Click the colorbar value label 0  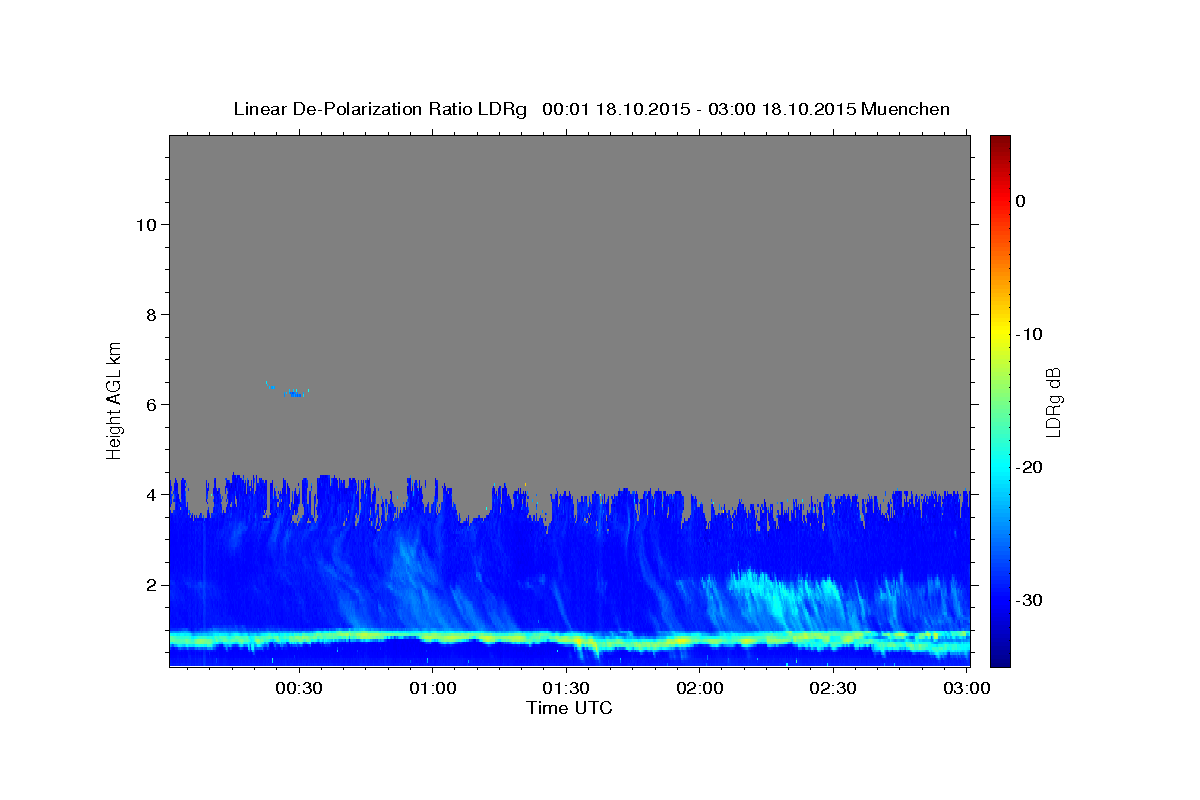pos(1020,201)
